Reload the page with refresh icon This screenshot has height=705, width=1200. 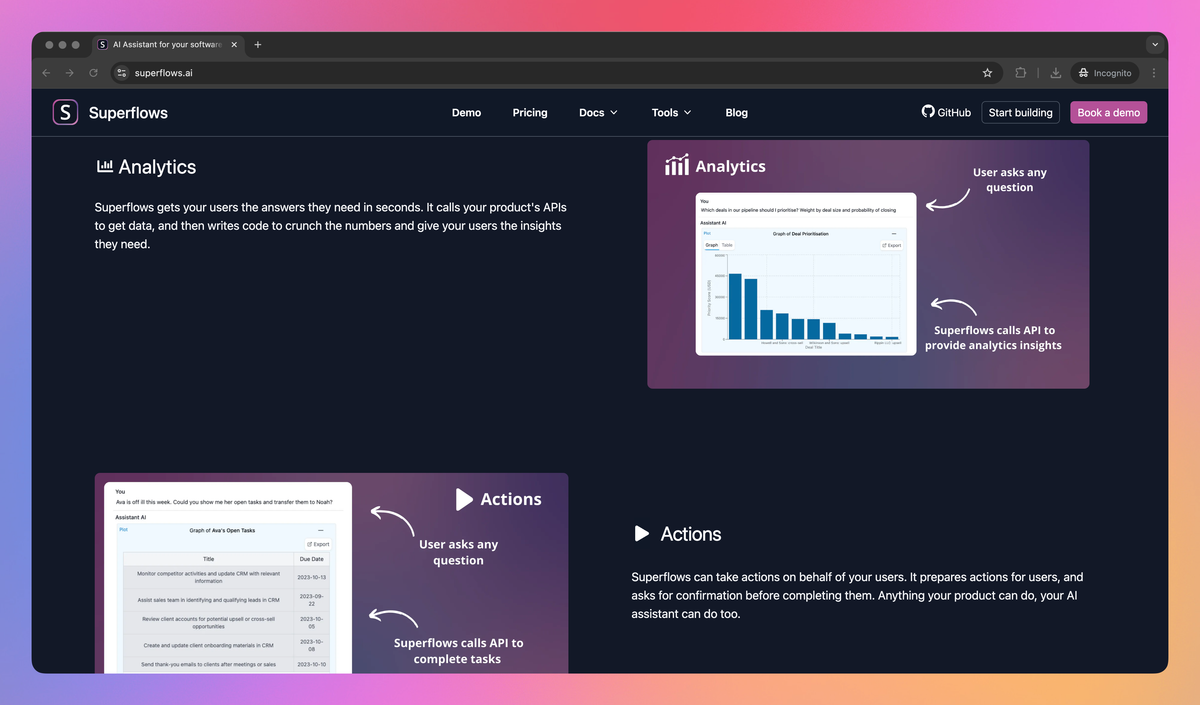tap(94, 73)
